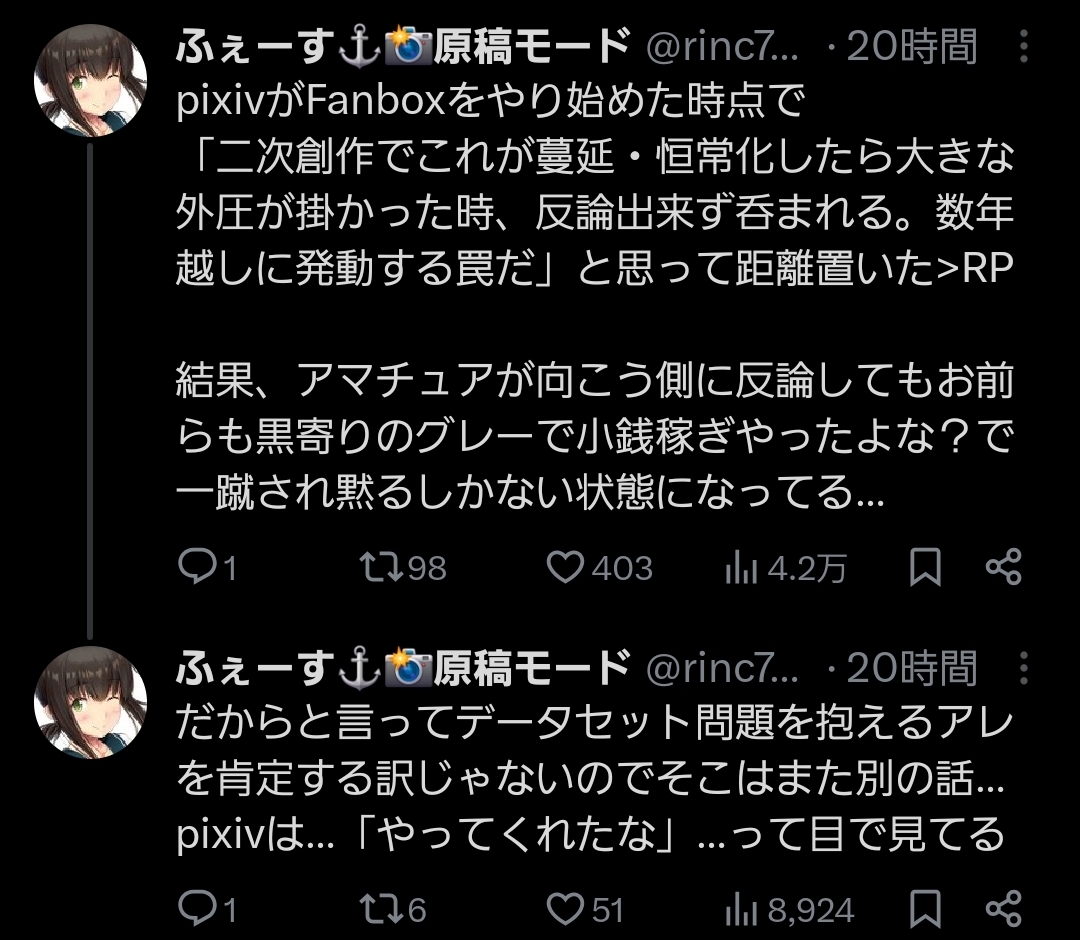Open @rinc7 handle on second tweet
This screenshot has width=1080, height=940.
tap(723, 667)
